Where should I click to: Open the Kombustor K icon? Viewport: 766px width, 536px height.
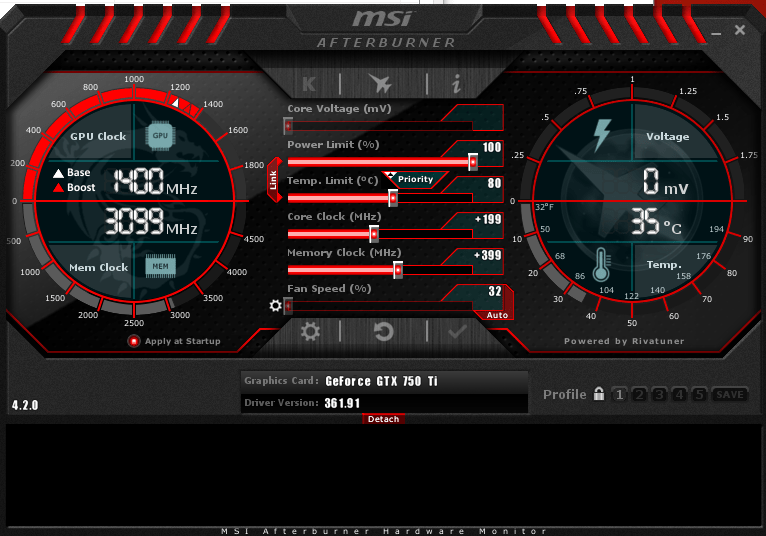click(309, 84)
